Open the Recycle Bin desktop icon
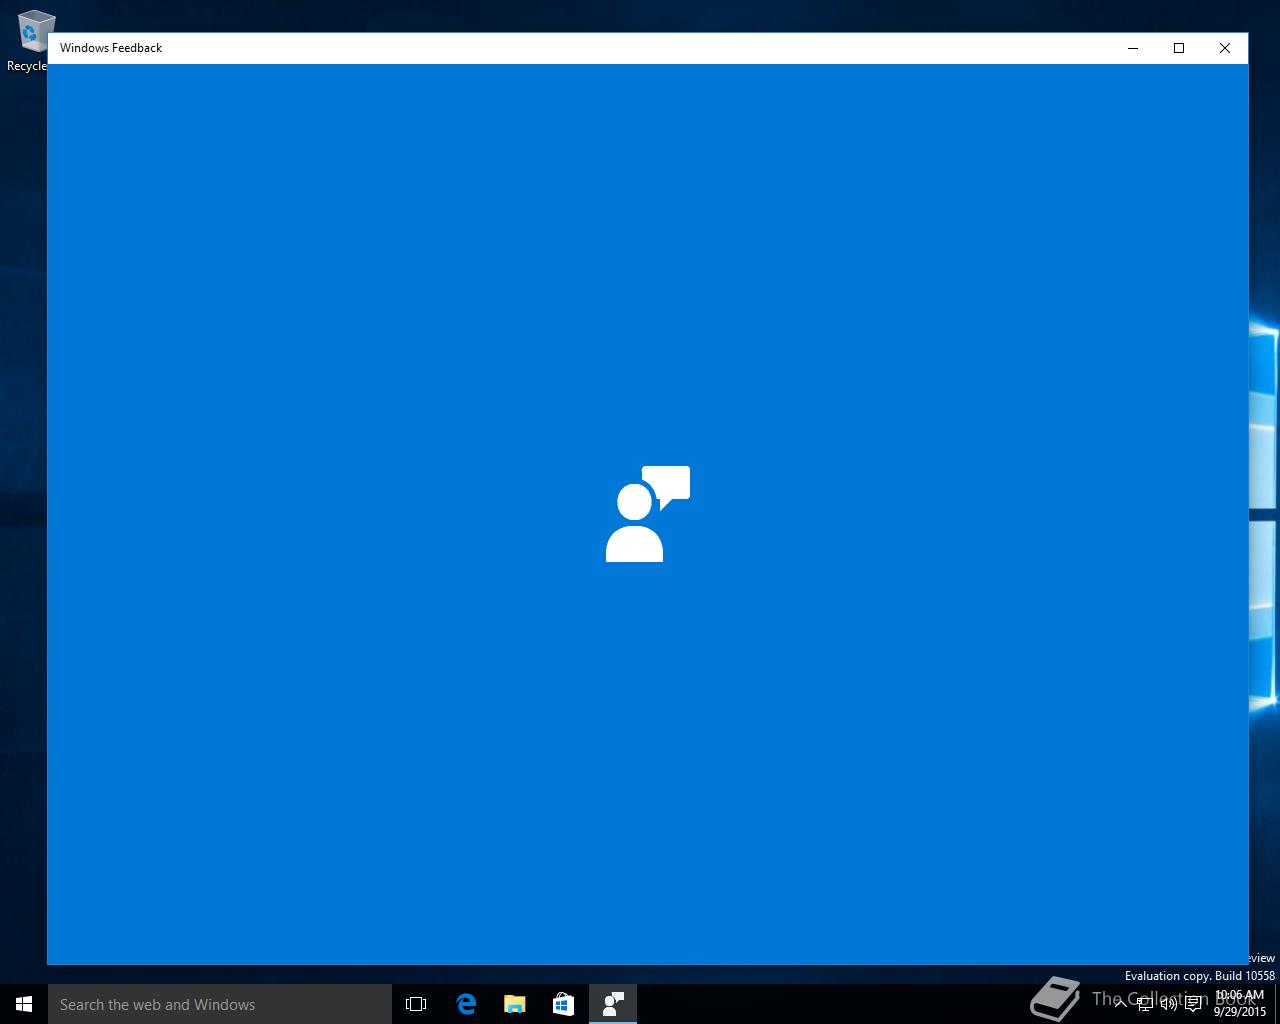The image size is (1280, 1024). pos(28,41)
